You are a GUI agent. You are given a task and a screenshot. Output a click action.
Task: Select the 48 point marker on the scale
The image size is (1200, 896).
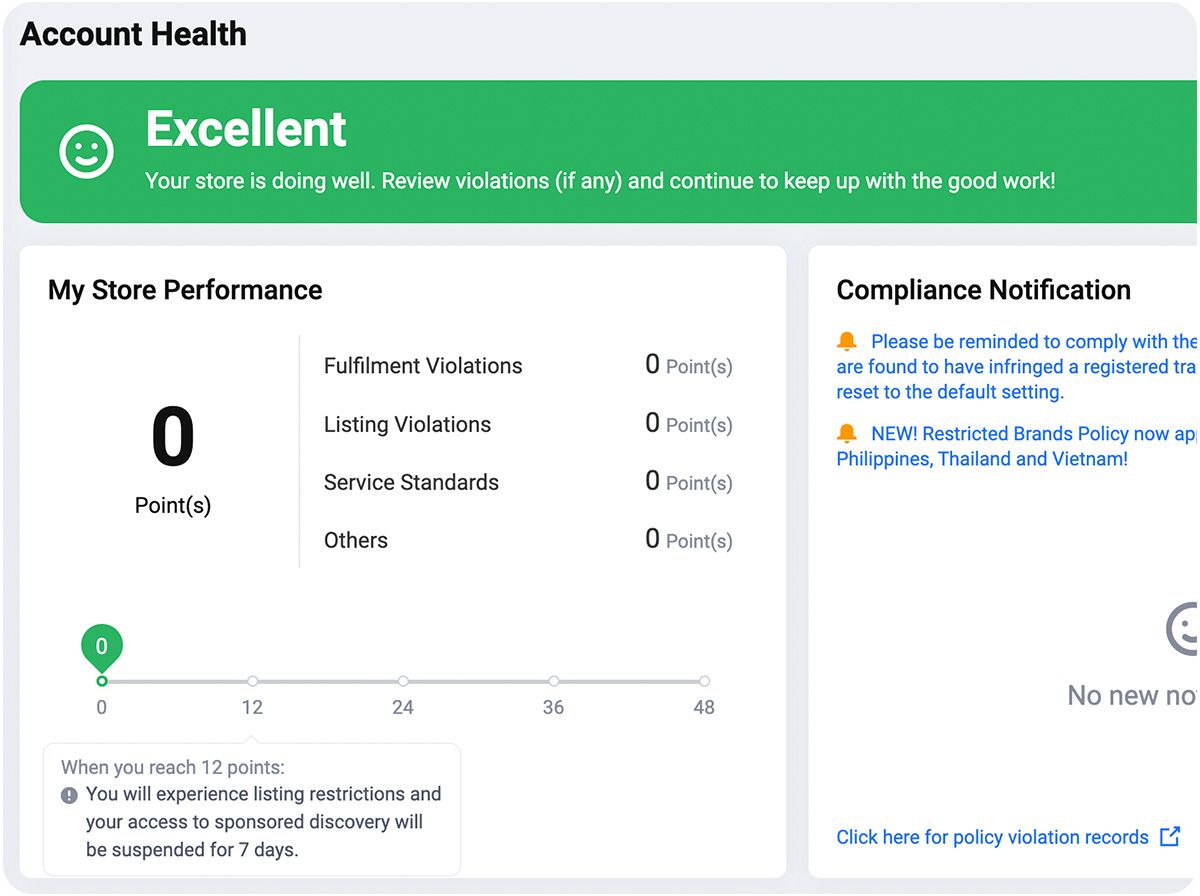click(x=704, y=681)
